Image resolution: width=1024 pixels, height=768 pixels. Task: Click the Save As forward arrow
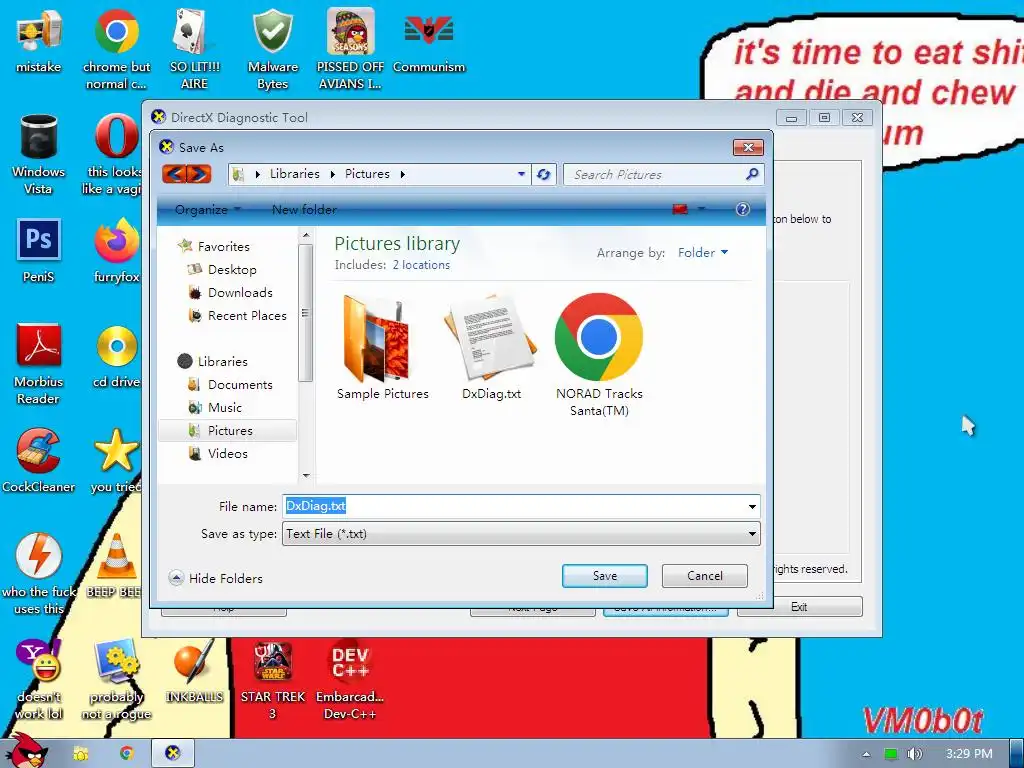199,174
